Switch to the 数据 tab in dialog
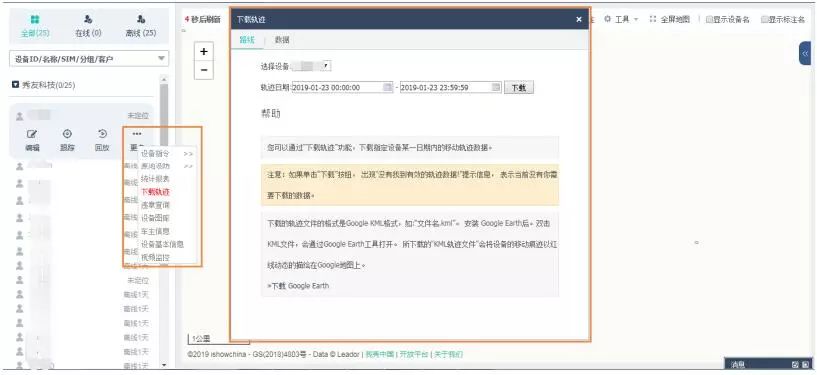This screenshot has width=817, height=375. coord(282,40)
